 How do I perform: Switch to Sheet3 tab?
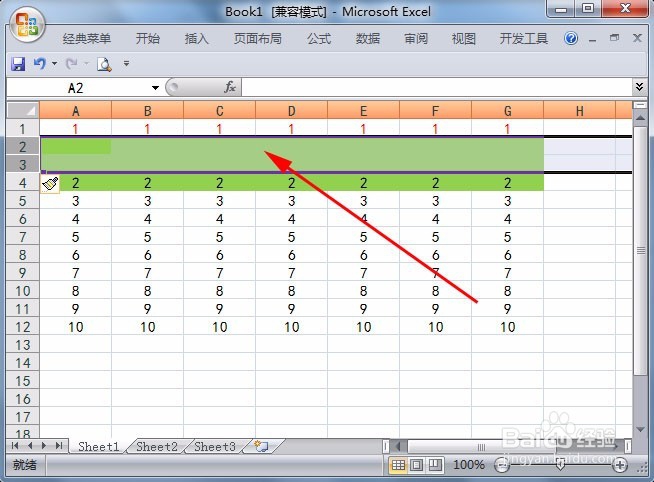(x=215, y=447)
